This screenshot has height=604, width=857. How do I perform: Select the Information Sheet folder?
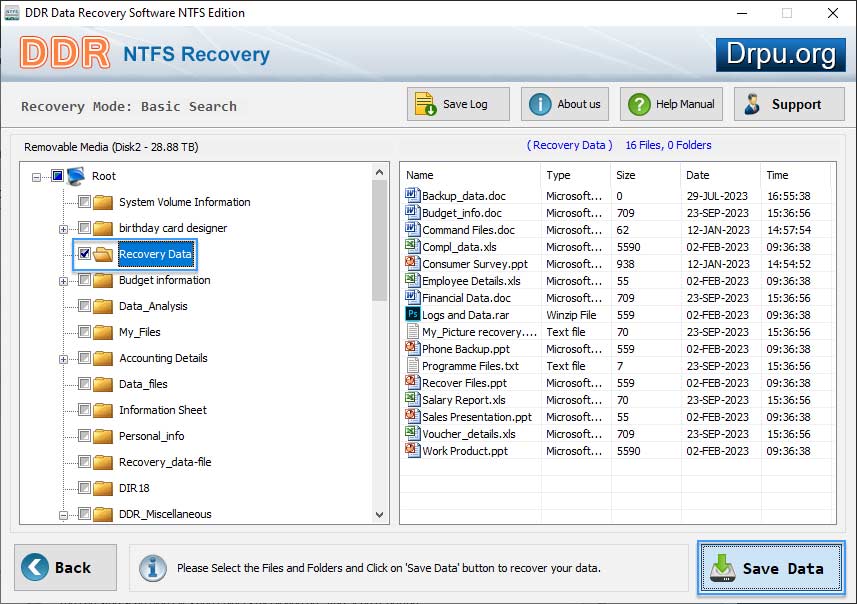coord(163,410)
